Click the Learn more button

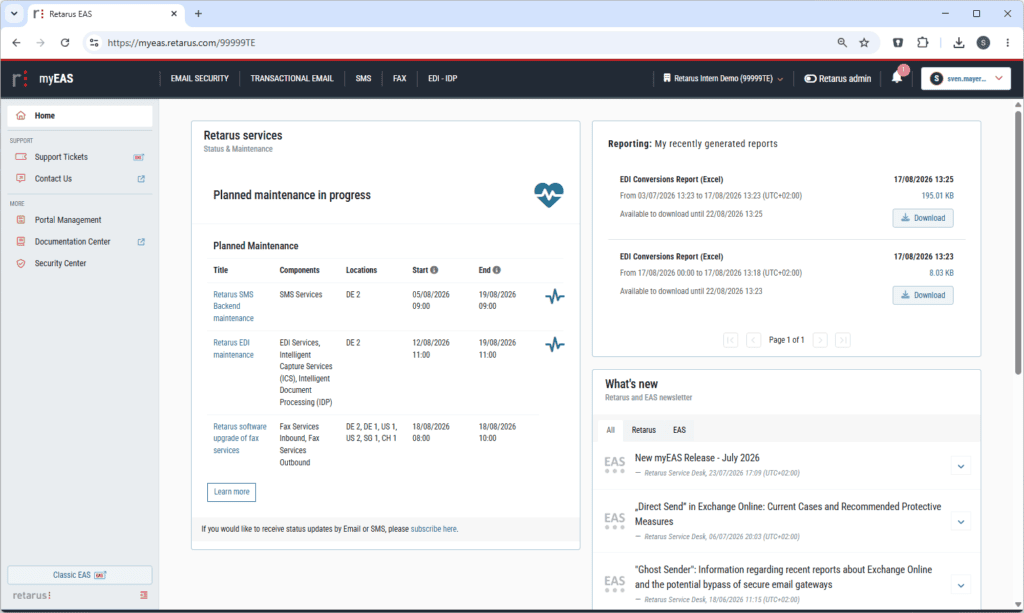231,492
